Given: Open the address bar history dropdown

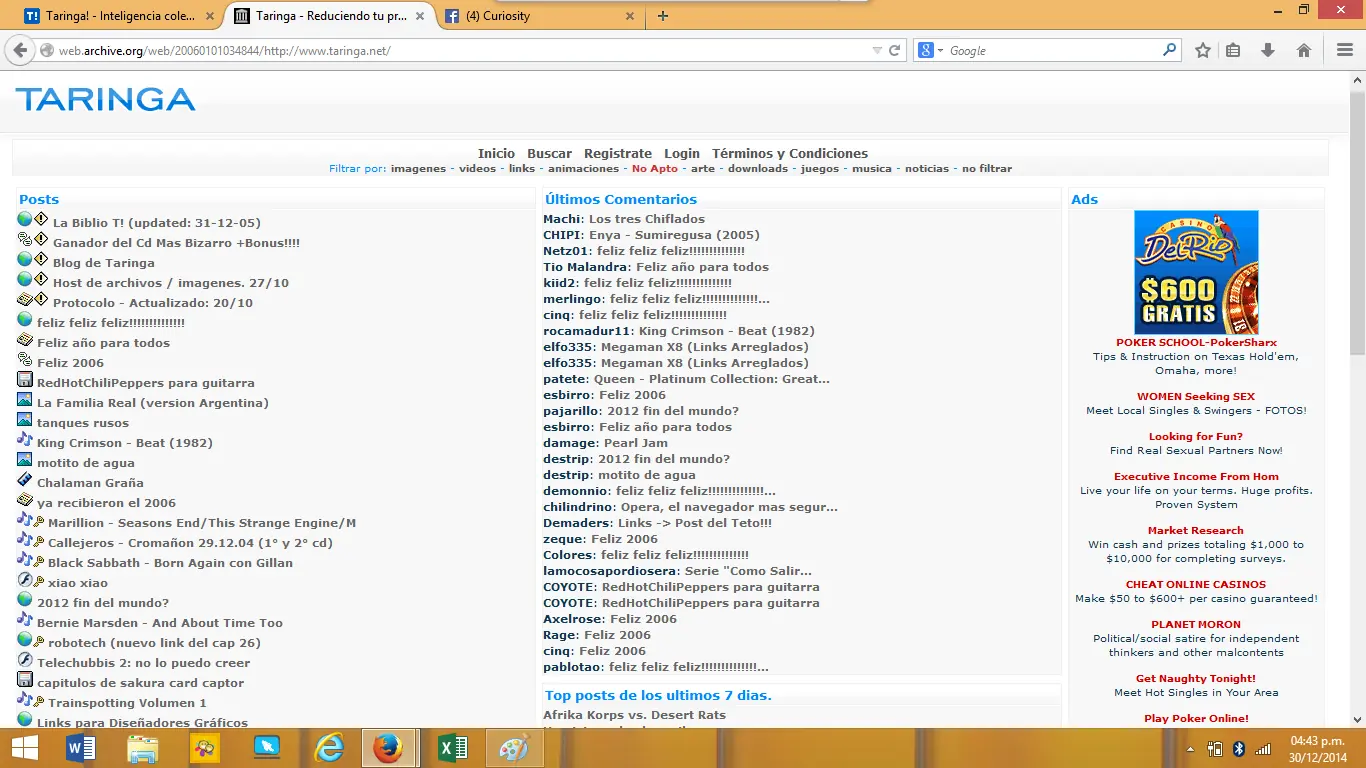Looking at the screenshot, I should (877, 50).
